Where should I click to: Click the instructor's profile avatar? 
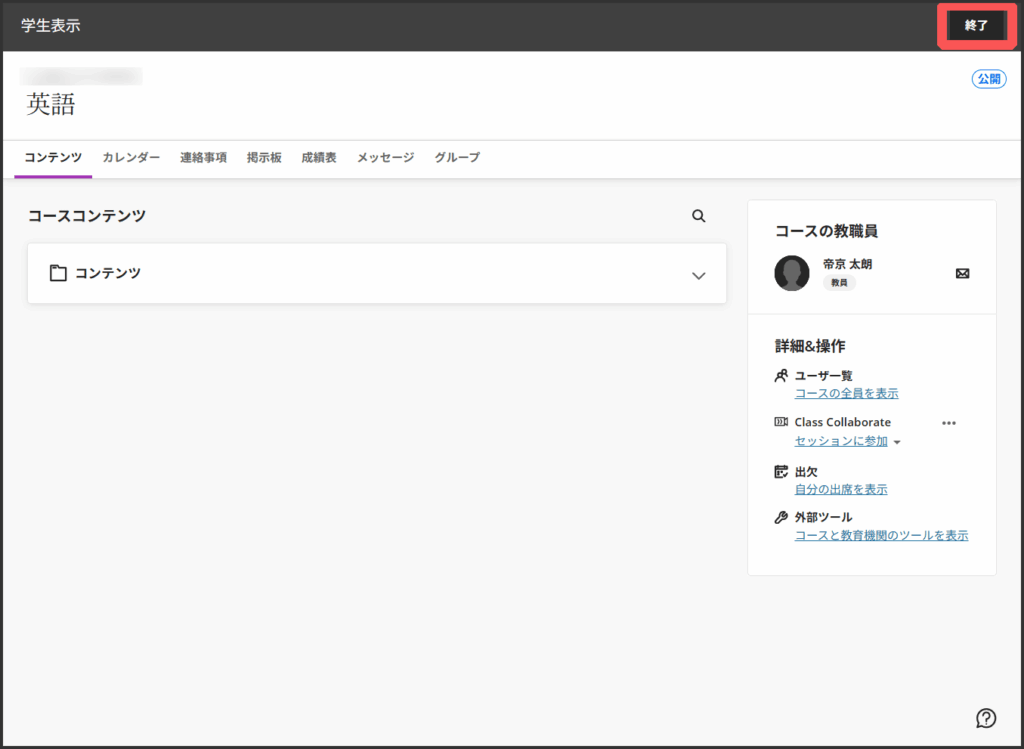792,273
